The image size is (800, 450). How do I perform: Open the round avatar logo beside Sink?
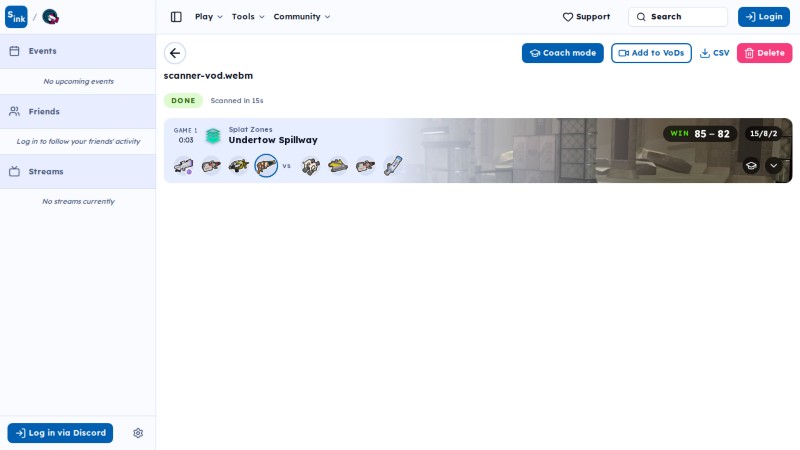click(50, 17)
